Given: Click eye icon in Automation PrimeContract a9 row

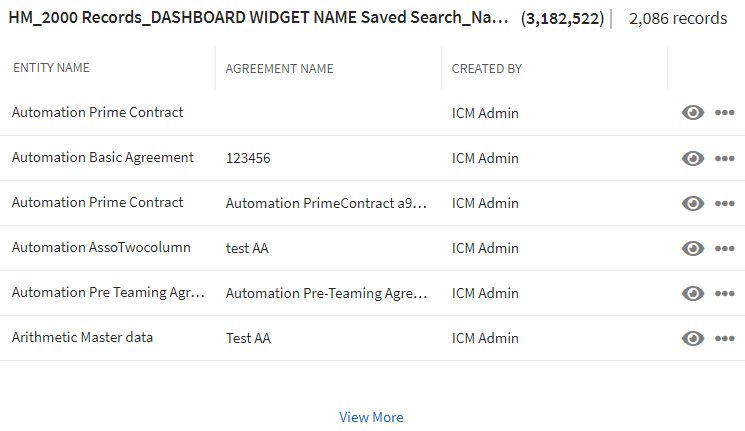Looking at the screenshot, I should (693, 203).
